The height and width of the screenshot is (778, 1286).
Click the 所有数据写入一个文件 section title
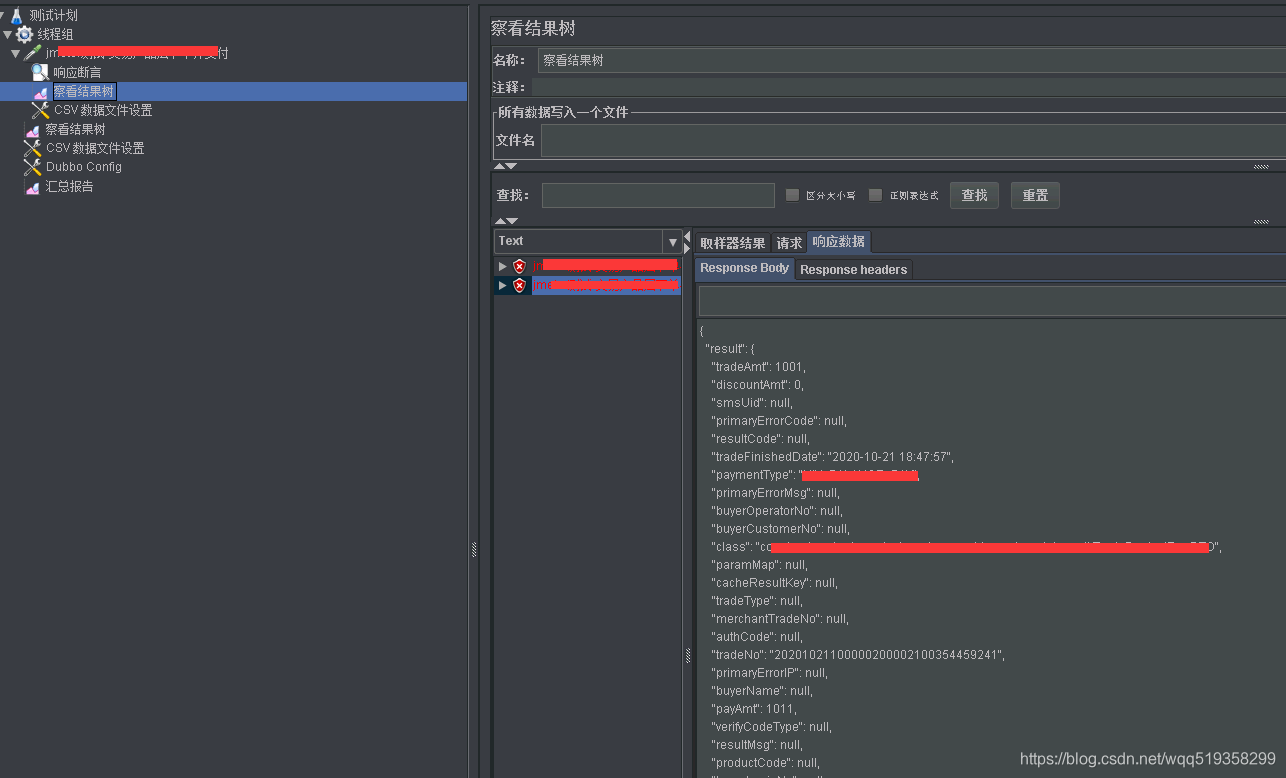pyautogui.click(x=563, y=112)
